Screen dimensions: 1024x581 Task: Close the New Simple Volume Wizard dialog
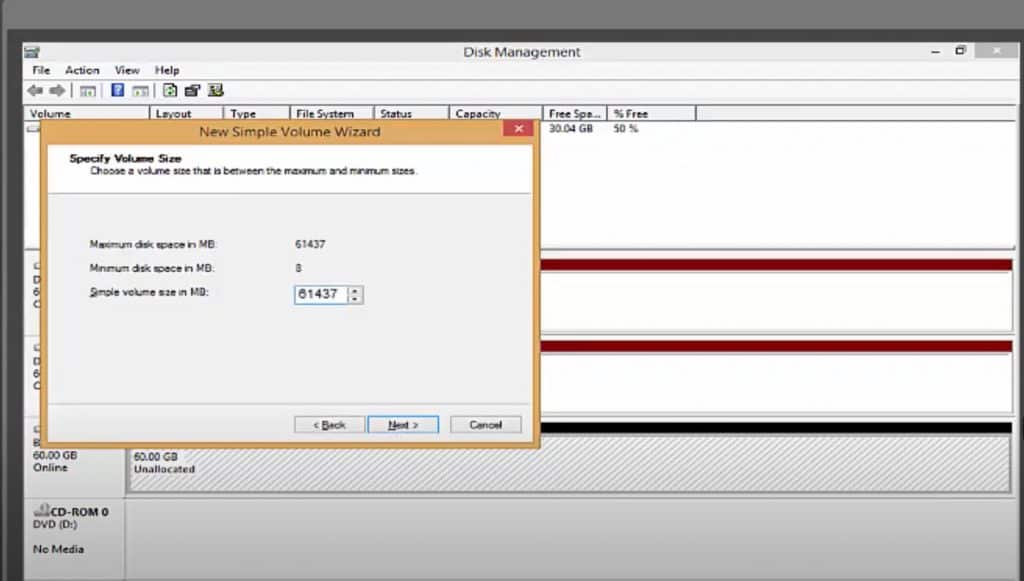tap(517, 131)
